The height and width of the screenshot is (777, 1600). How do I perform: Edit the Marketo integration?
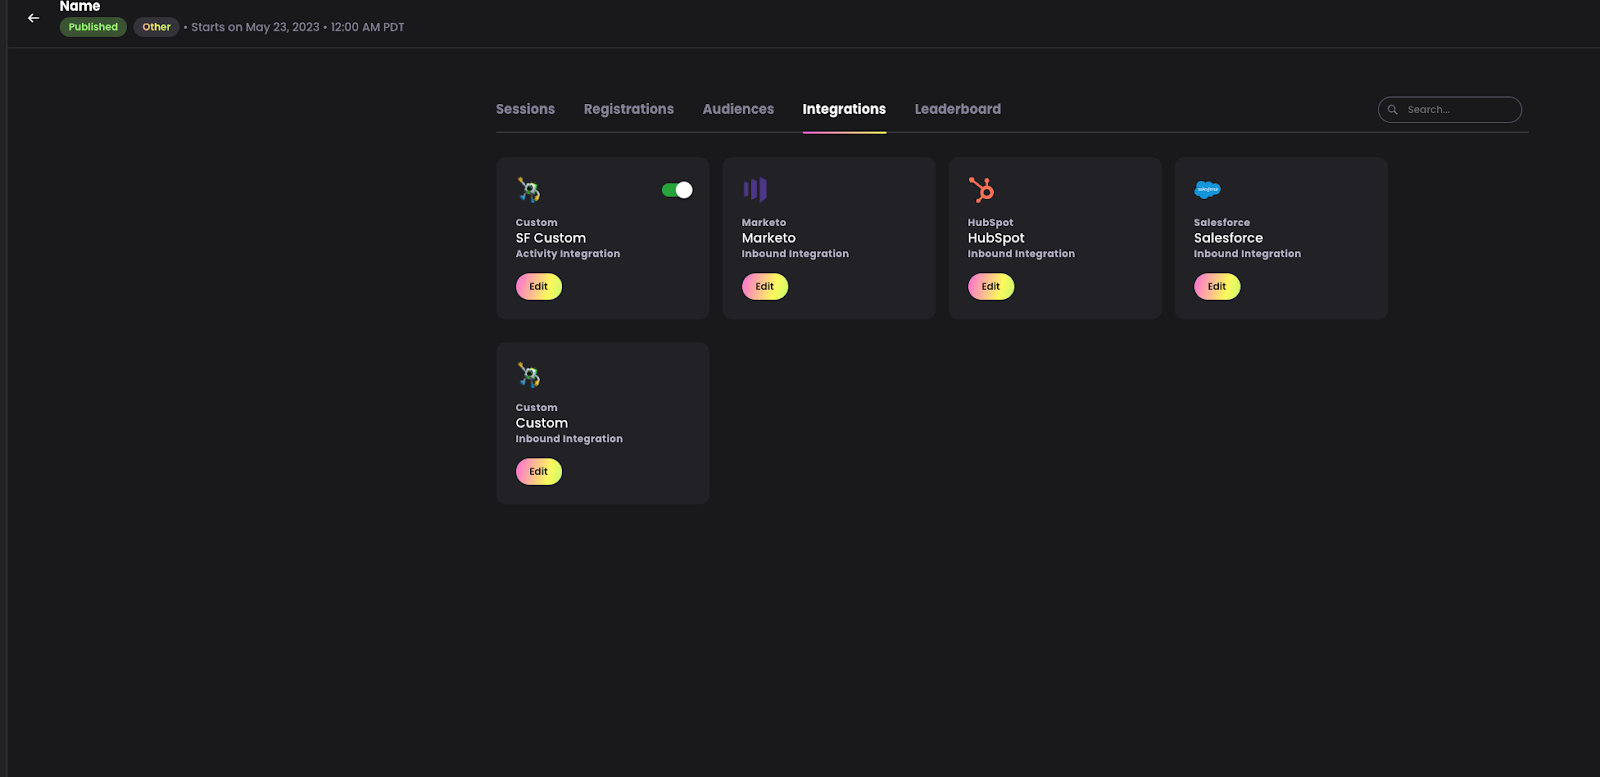(x=765, y=287)
